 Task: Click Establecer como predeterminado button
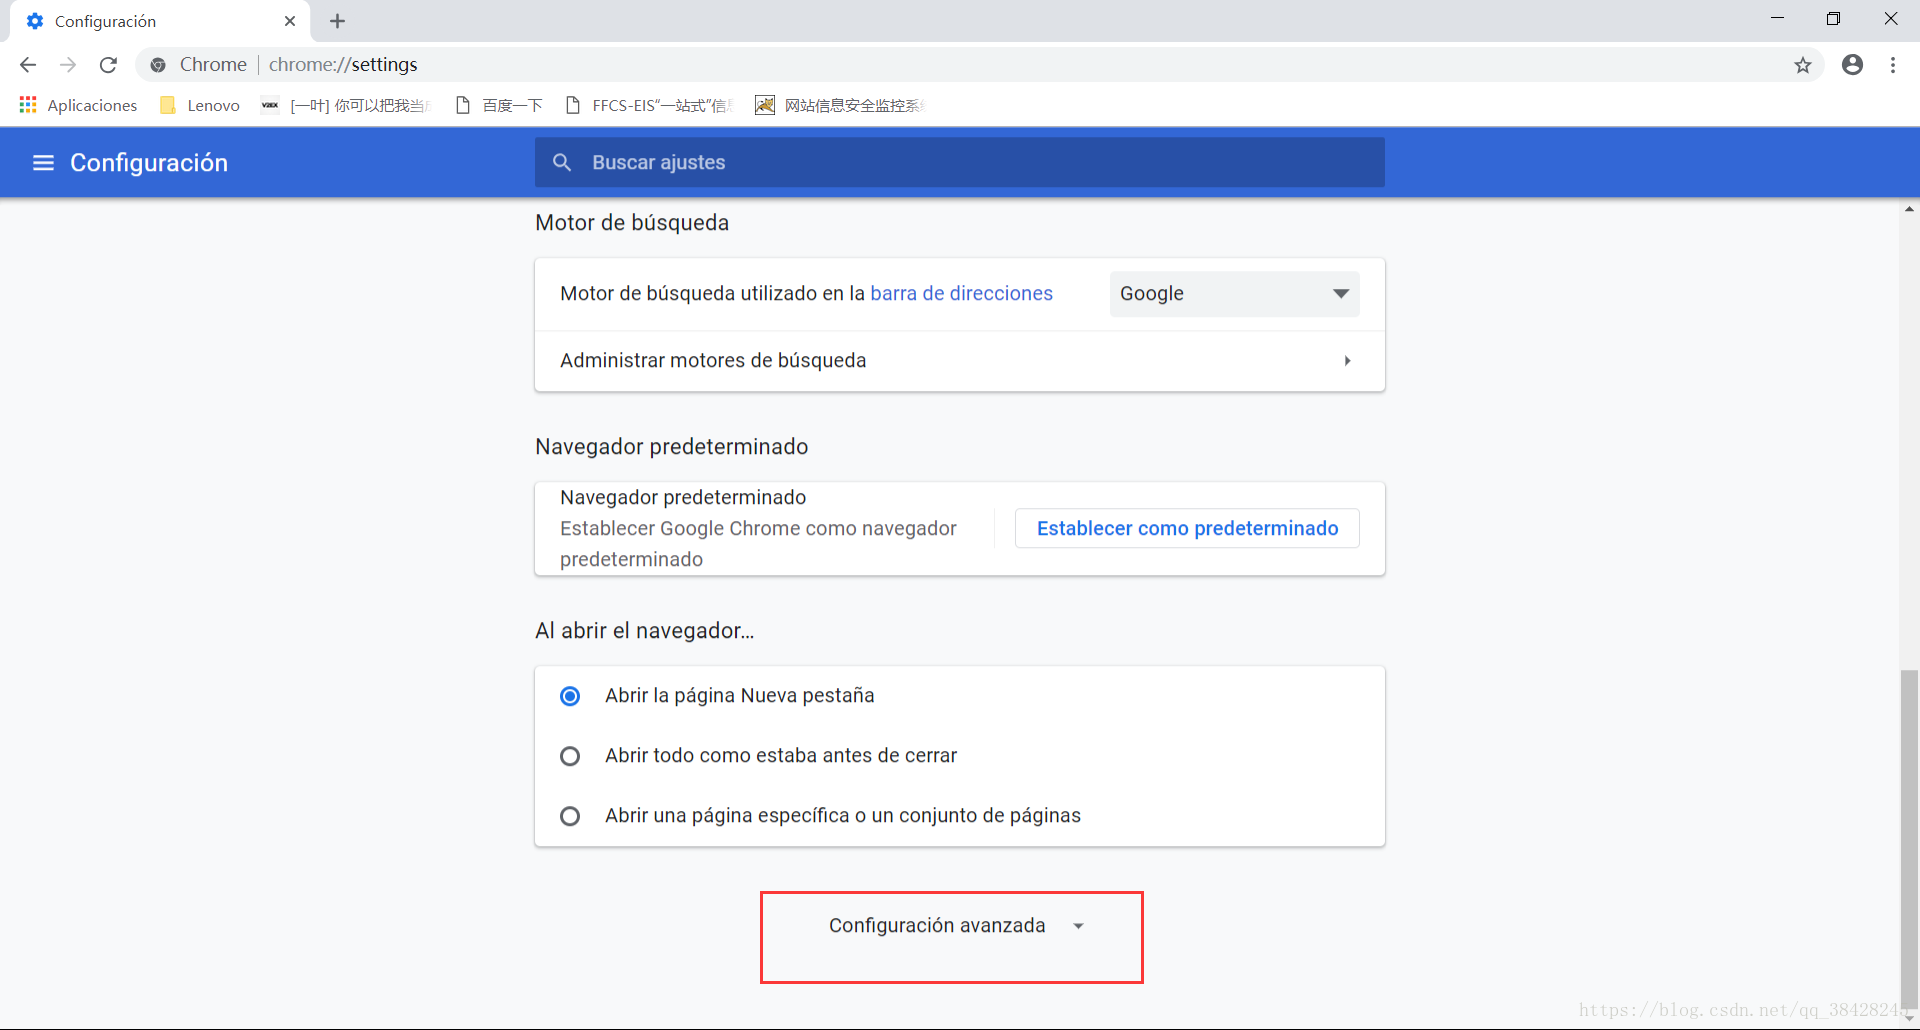[x=1187, y=528]
